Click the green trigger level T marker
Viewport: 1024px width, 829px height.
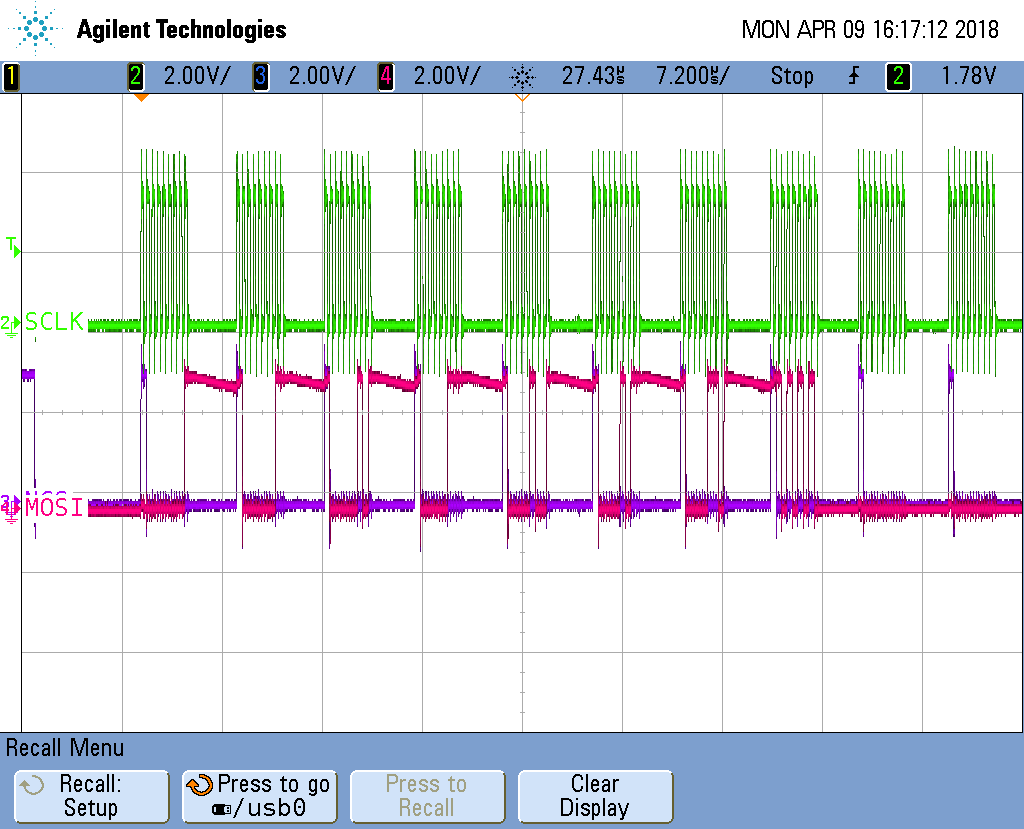coord(13,247)
